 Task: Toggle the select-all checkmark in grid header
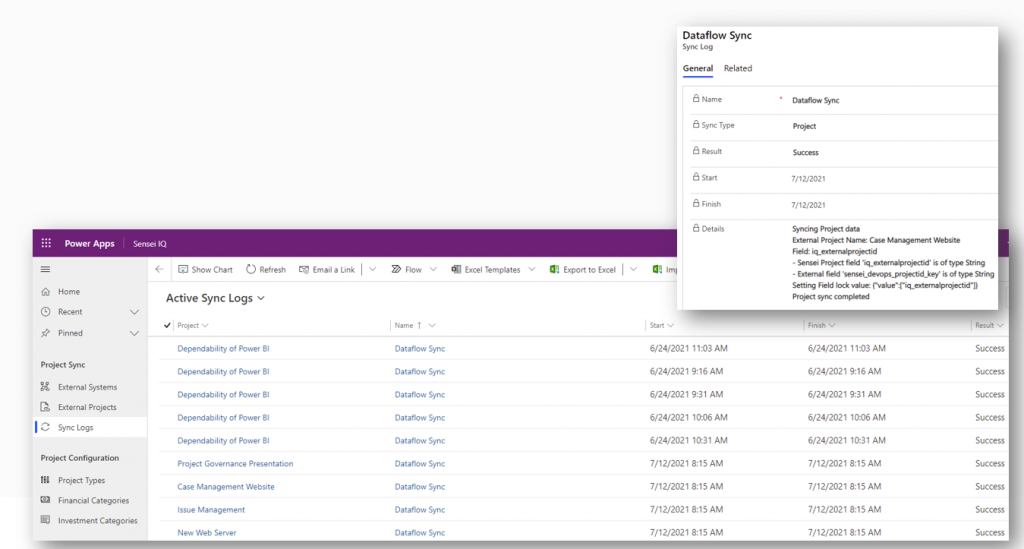tap(167, 325)
